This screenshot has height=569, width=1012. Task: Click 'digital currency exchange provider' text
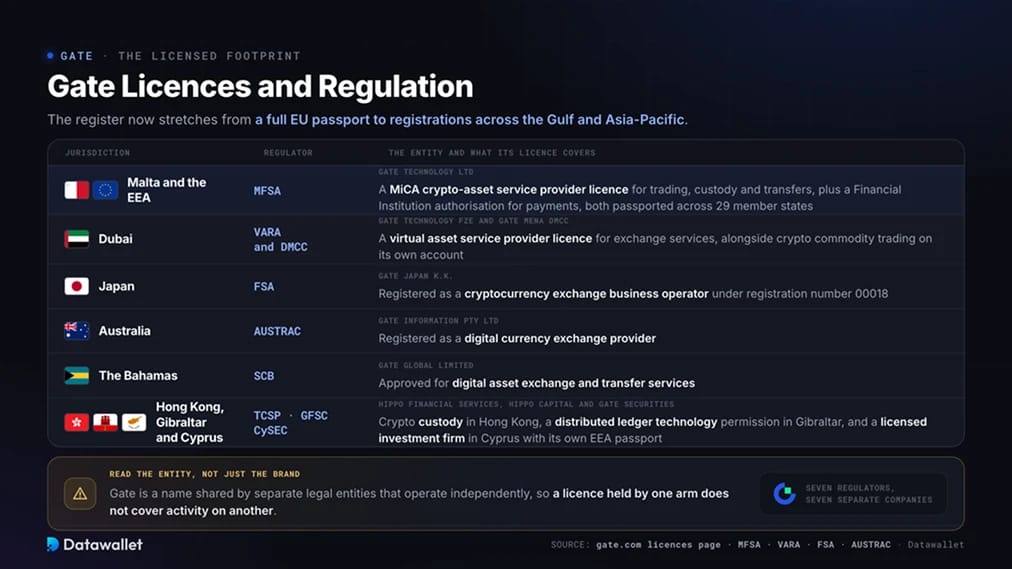click(560, 339)
